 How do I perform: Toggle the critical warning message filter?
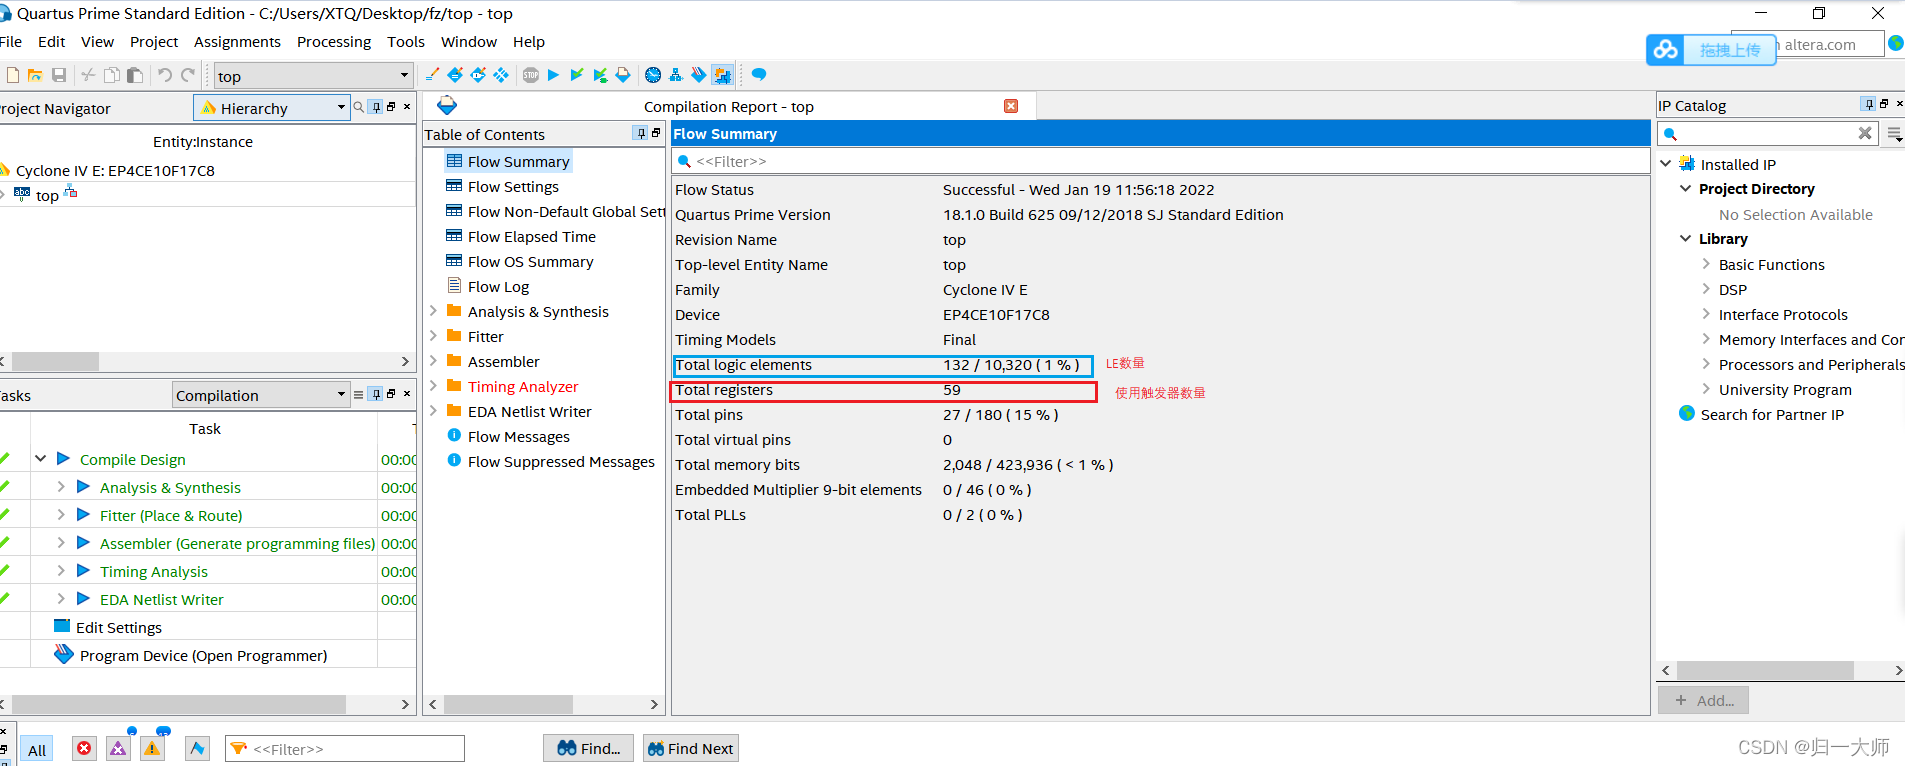pos(118,748)
